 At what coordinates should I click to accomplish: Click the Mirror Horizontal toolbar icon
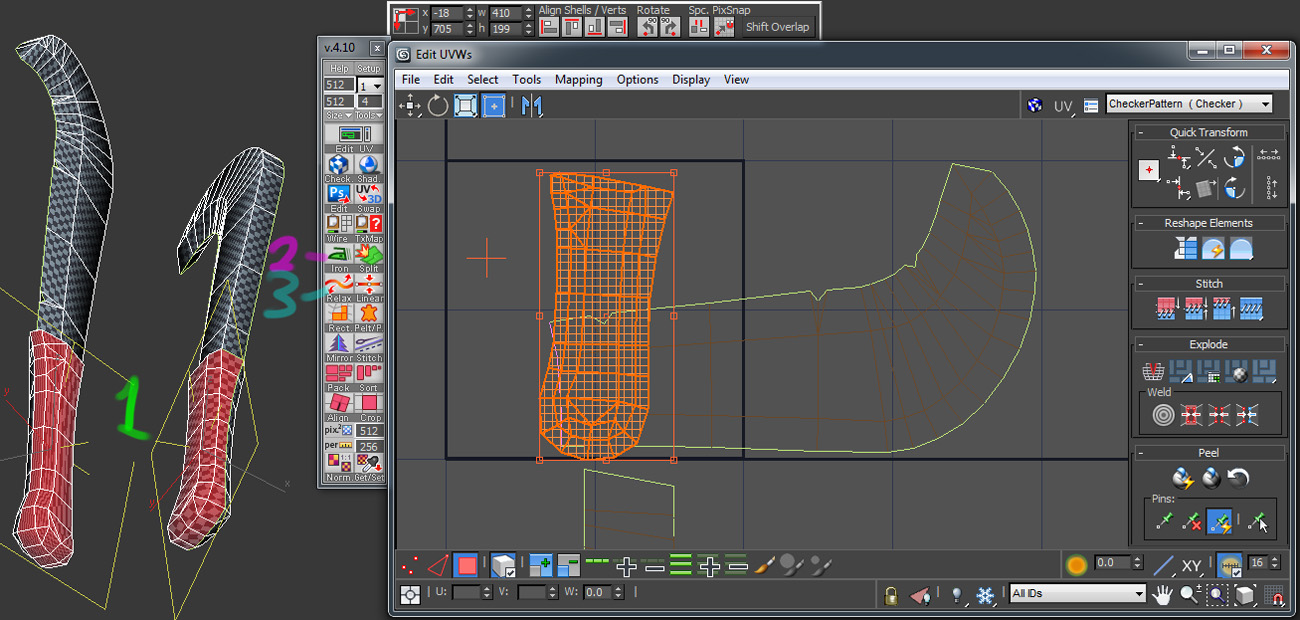click(x=531, y=105)
